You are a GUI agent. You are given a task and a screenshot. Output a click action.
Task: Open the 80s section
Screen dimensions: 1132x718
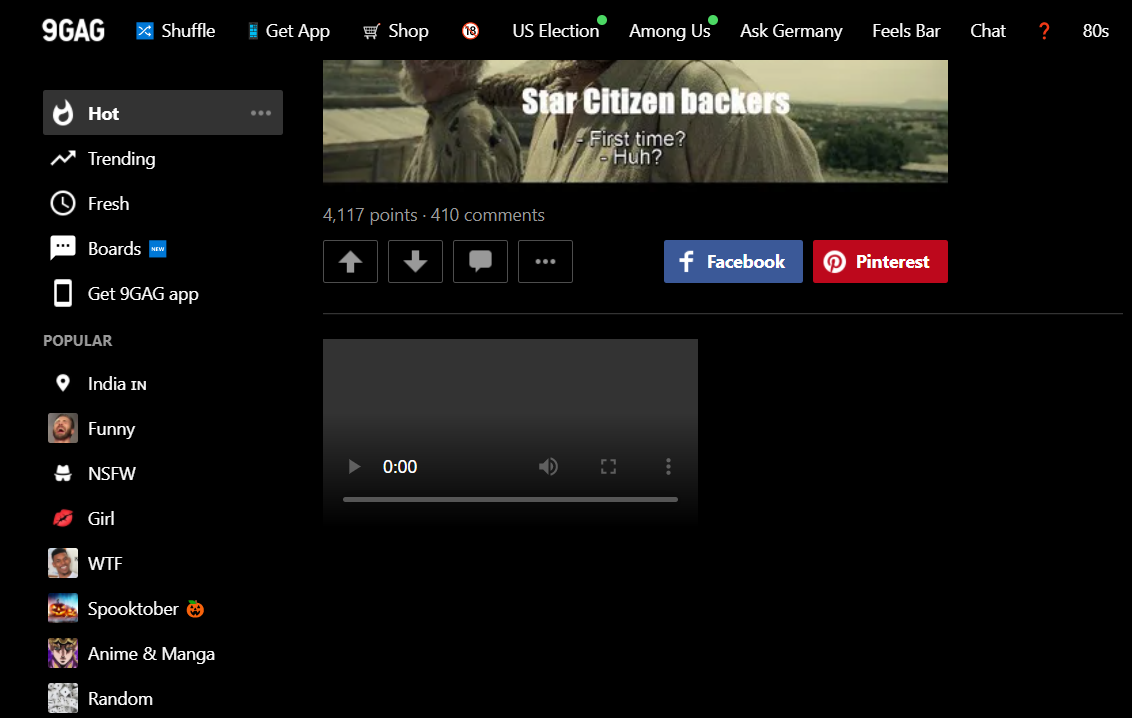(1095, 31)
